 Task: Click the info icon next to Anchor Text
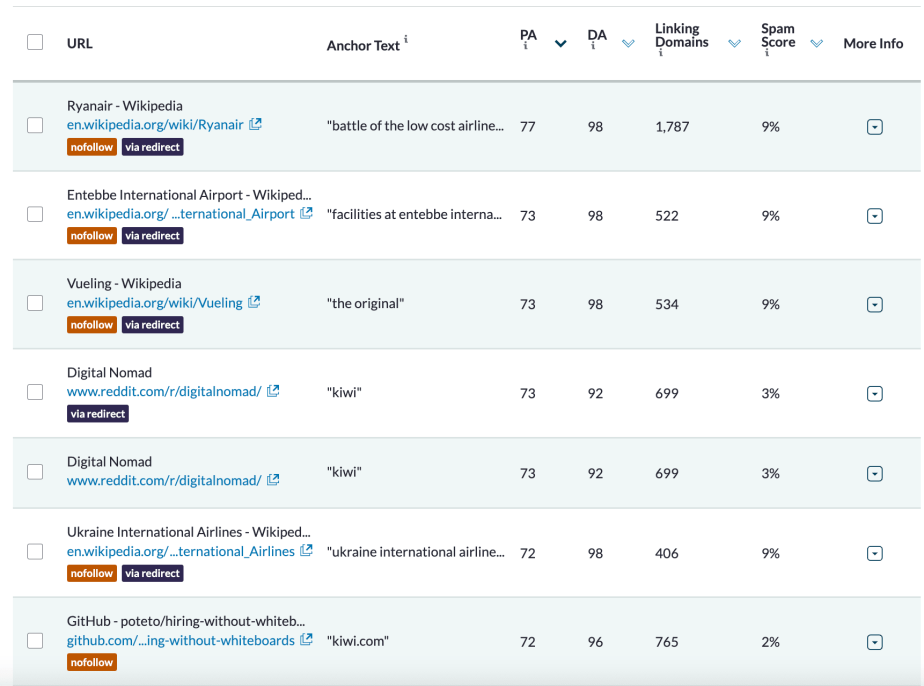click(x=406, y=38)
